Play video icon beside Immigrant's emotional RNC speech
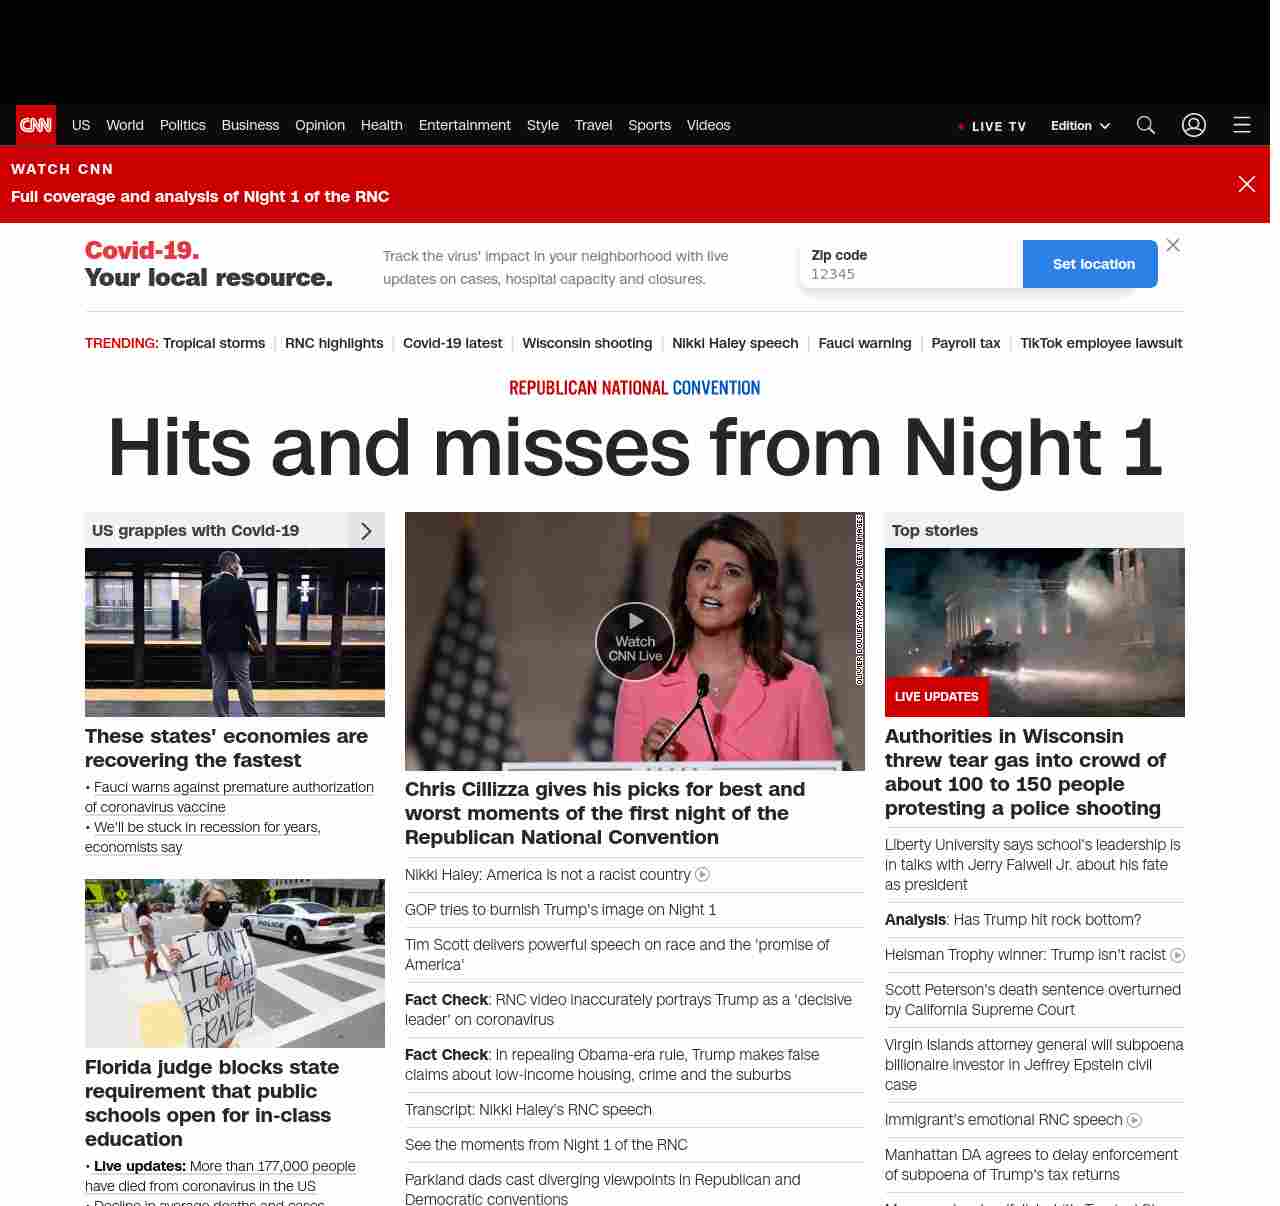 point(1134,1121)
